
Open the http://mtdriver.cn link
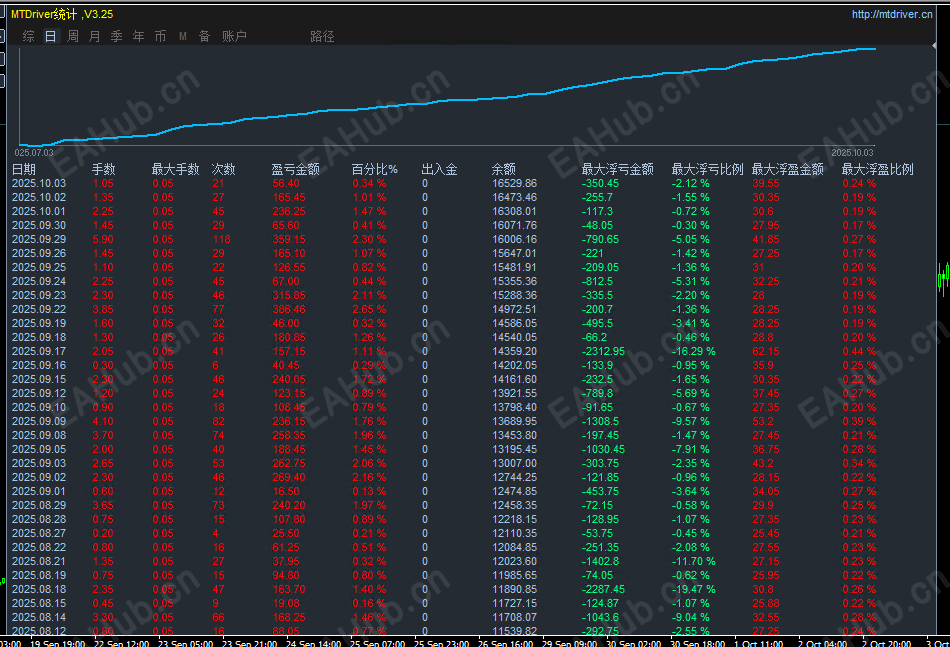[x=892, y=14]
